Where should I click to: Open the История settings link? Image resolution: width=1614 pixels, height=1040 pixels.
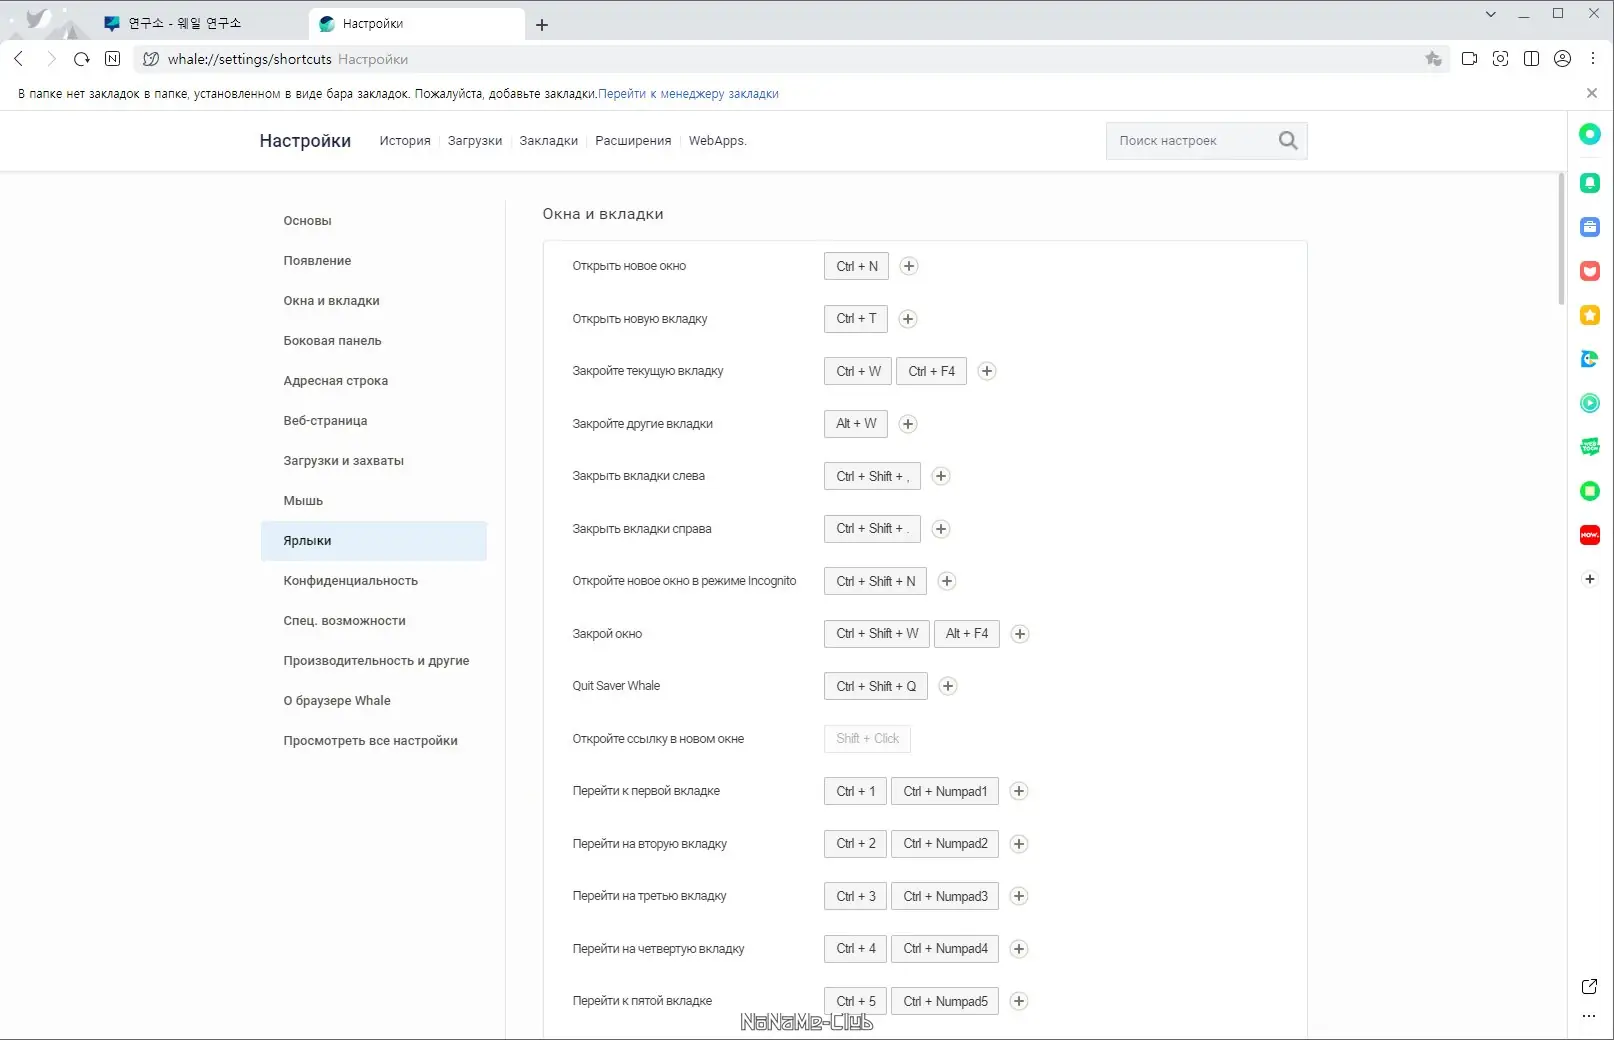[405, 141]
